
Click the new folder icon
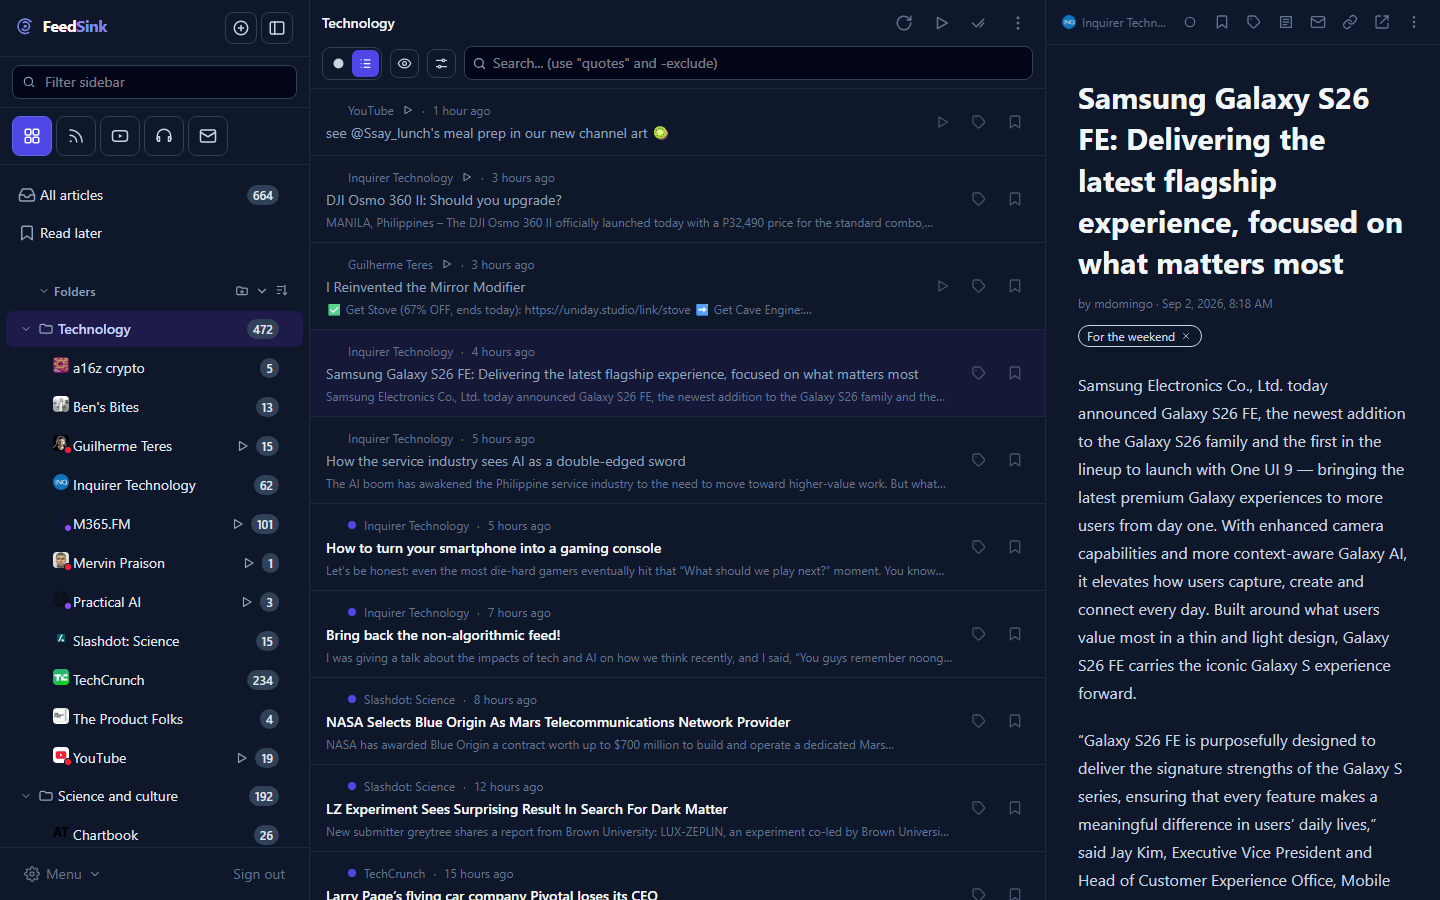click(242, 291)
